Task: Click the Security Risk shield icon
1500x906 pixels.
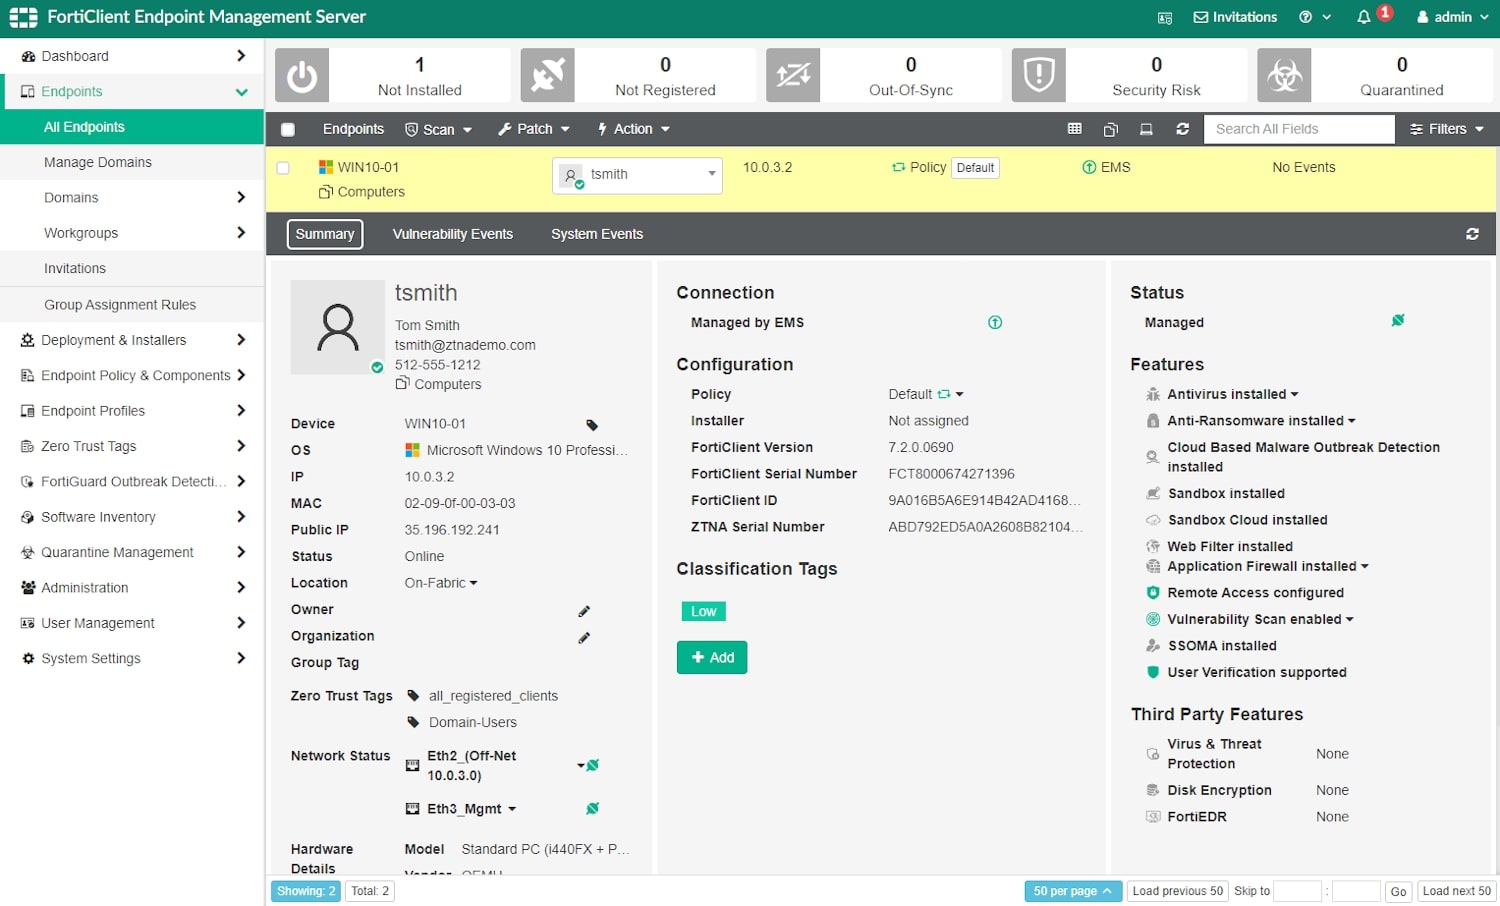Action: tap(1038, 76)
